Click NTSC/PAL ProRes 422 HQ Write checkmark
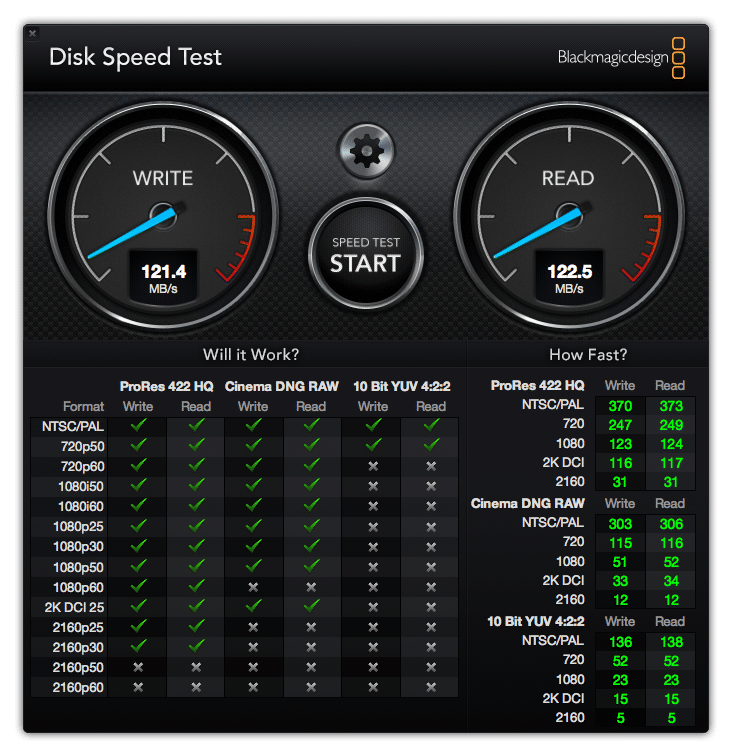The height and width of the screenshot is (756, 732). pos(138,425)
